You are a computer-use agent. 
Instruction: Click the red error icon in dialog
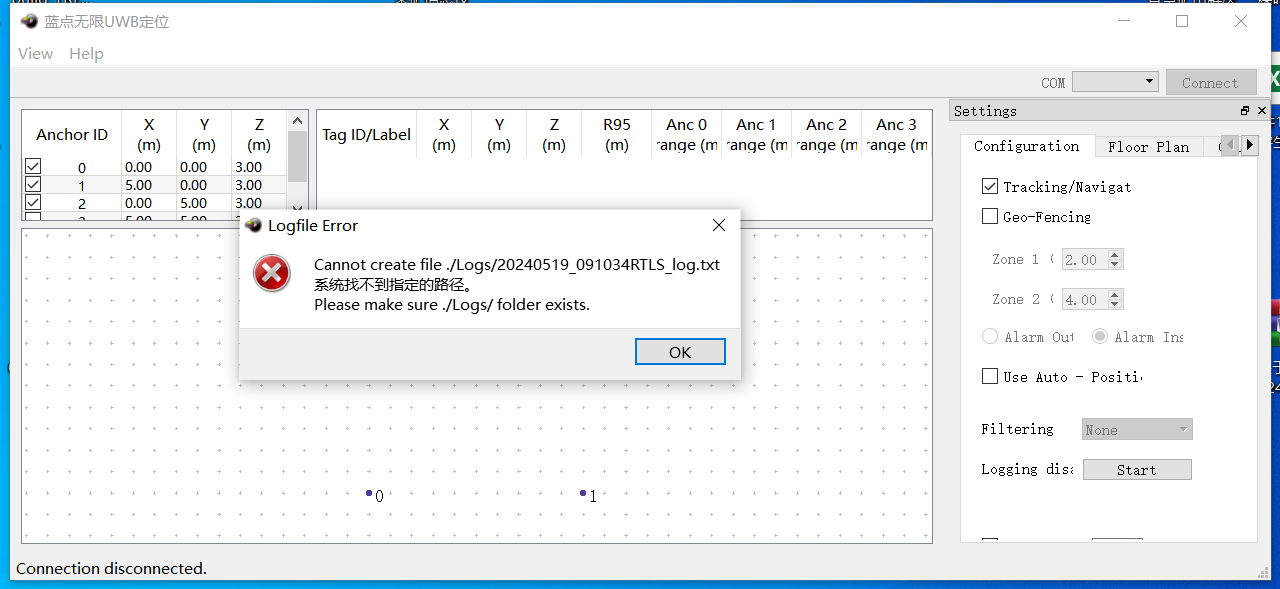(272, 274)
